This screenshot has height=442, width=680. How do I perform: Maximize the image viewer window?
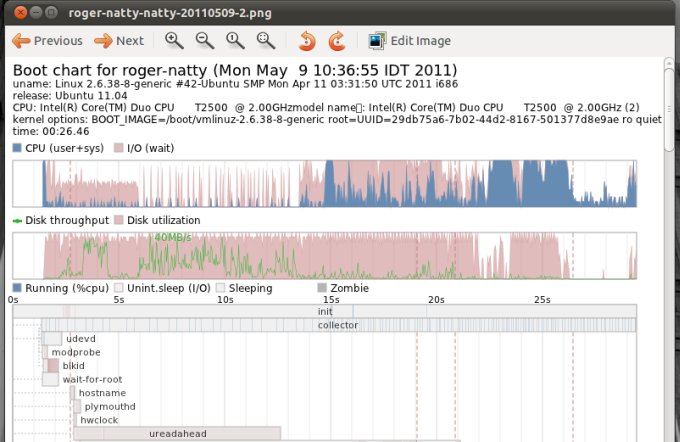(49, 12)
